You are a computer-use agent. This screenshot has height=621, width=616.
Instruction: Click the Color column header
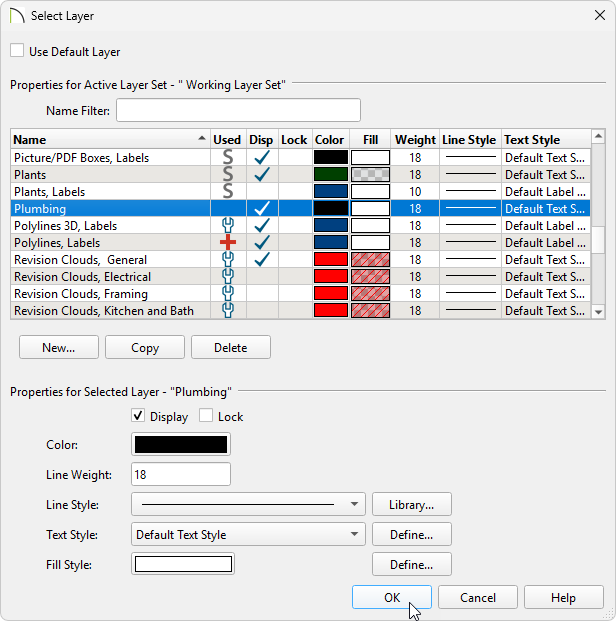click(x=330, y=139)
